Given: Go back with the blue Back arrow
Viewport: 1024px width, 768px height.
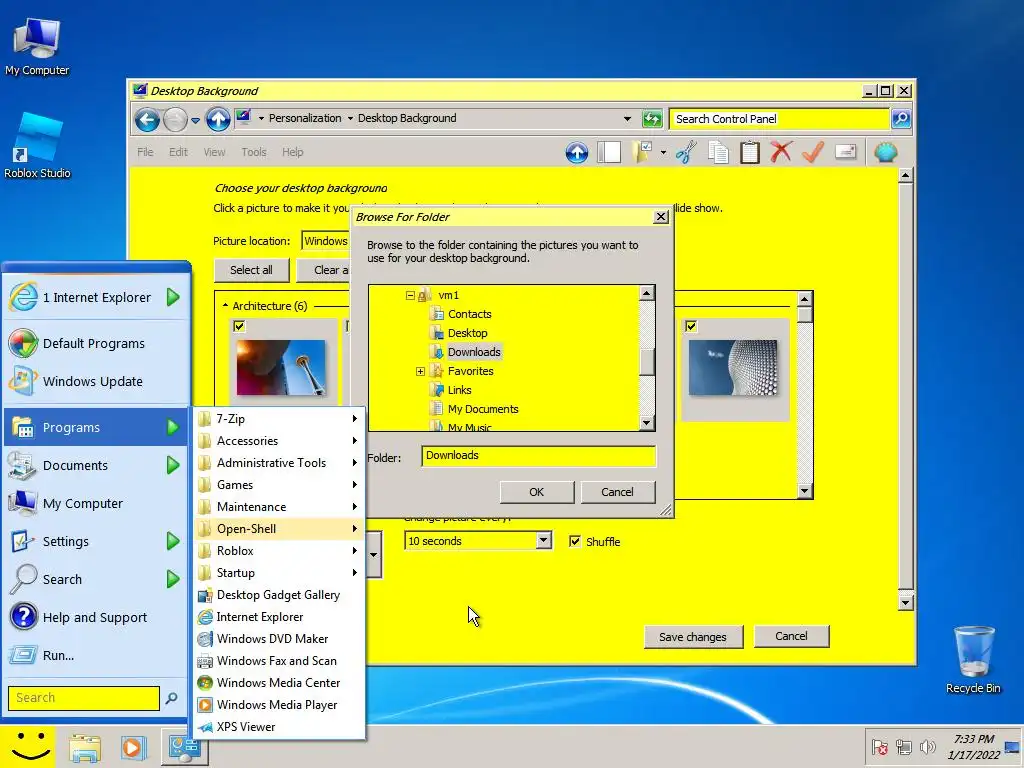Looking at the screenshot, I should [148, 120].
